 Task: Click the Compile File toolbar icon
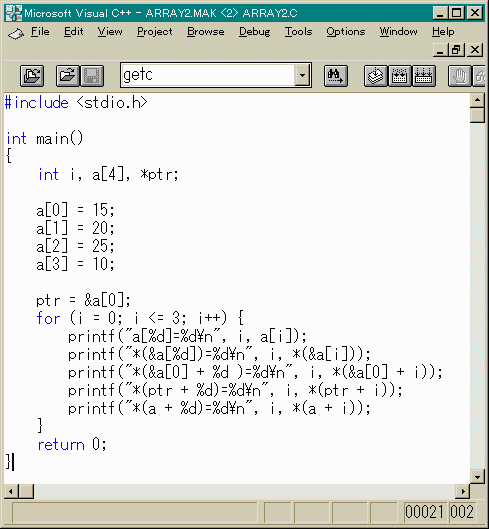click(376, 76)
